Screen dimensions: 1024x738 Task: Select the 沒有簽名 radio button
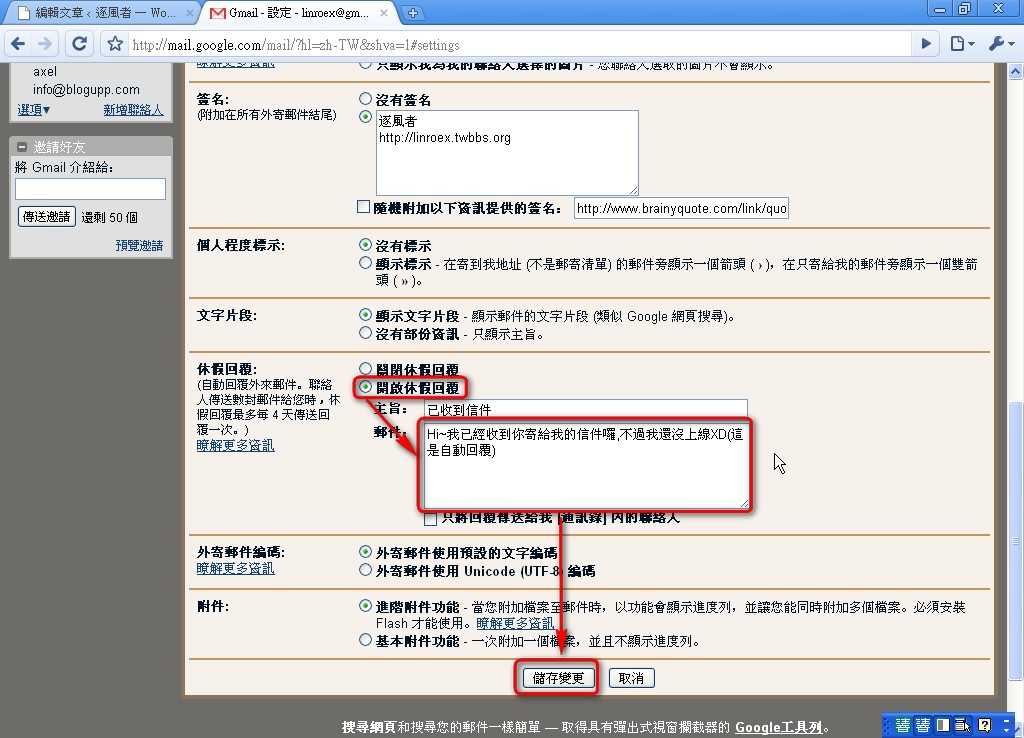[x=365, y=99]
